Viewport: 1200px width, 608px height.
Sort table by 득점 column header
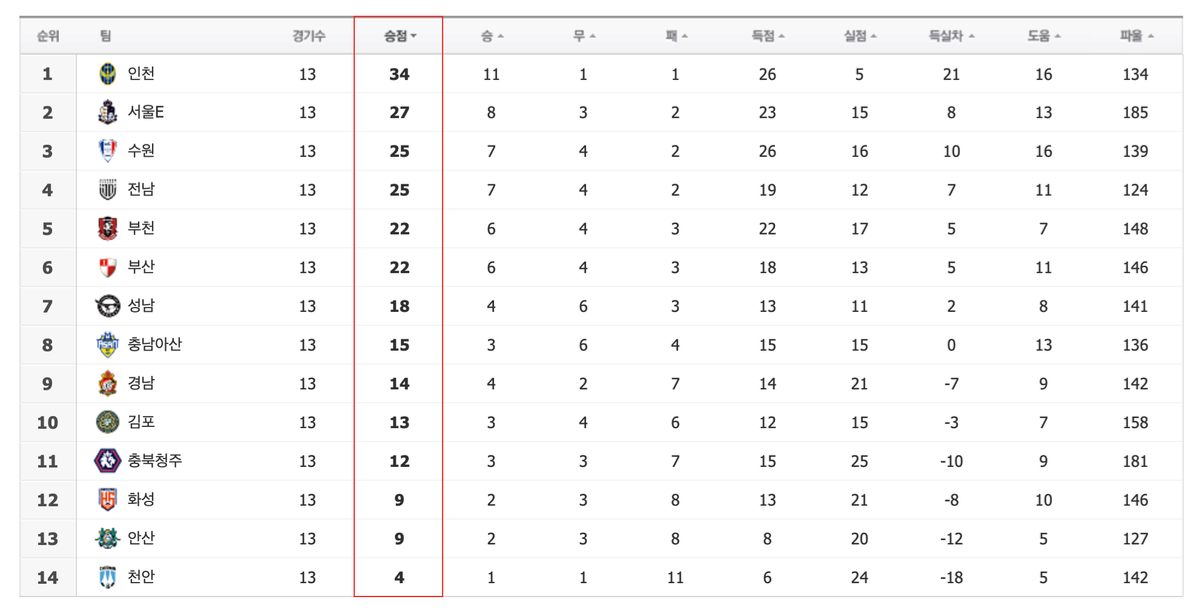click(767, 36)
